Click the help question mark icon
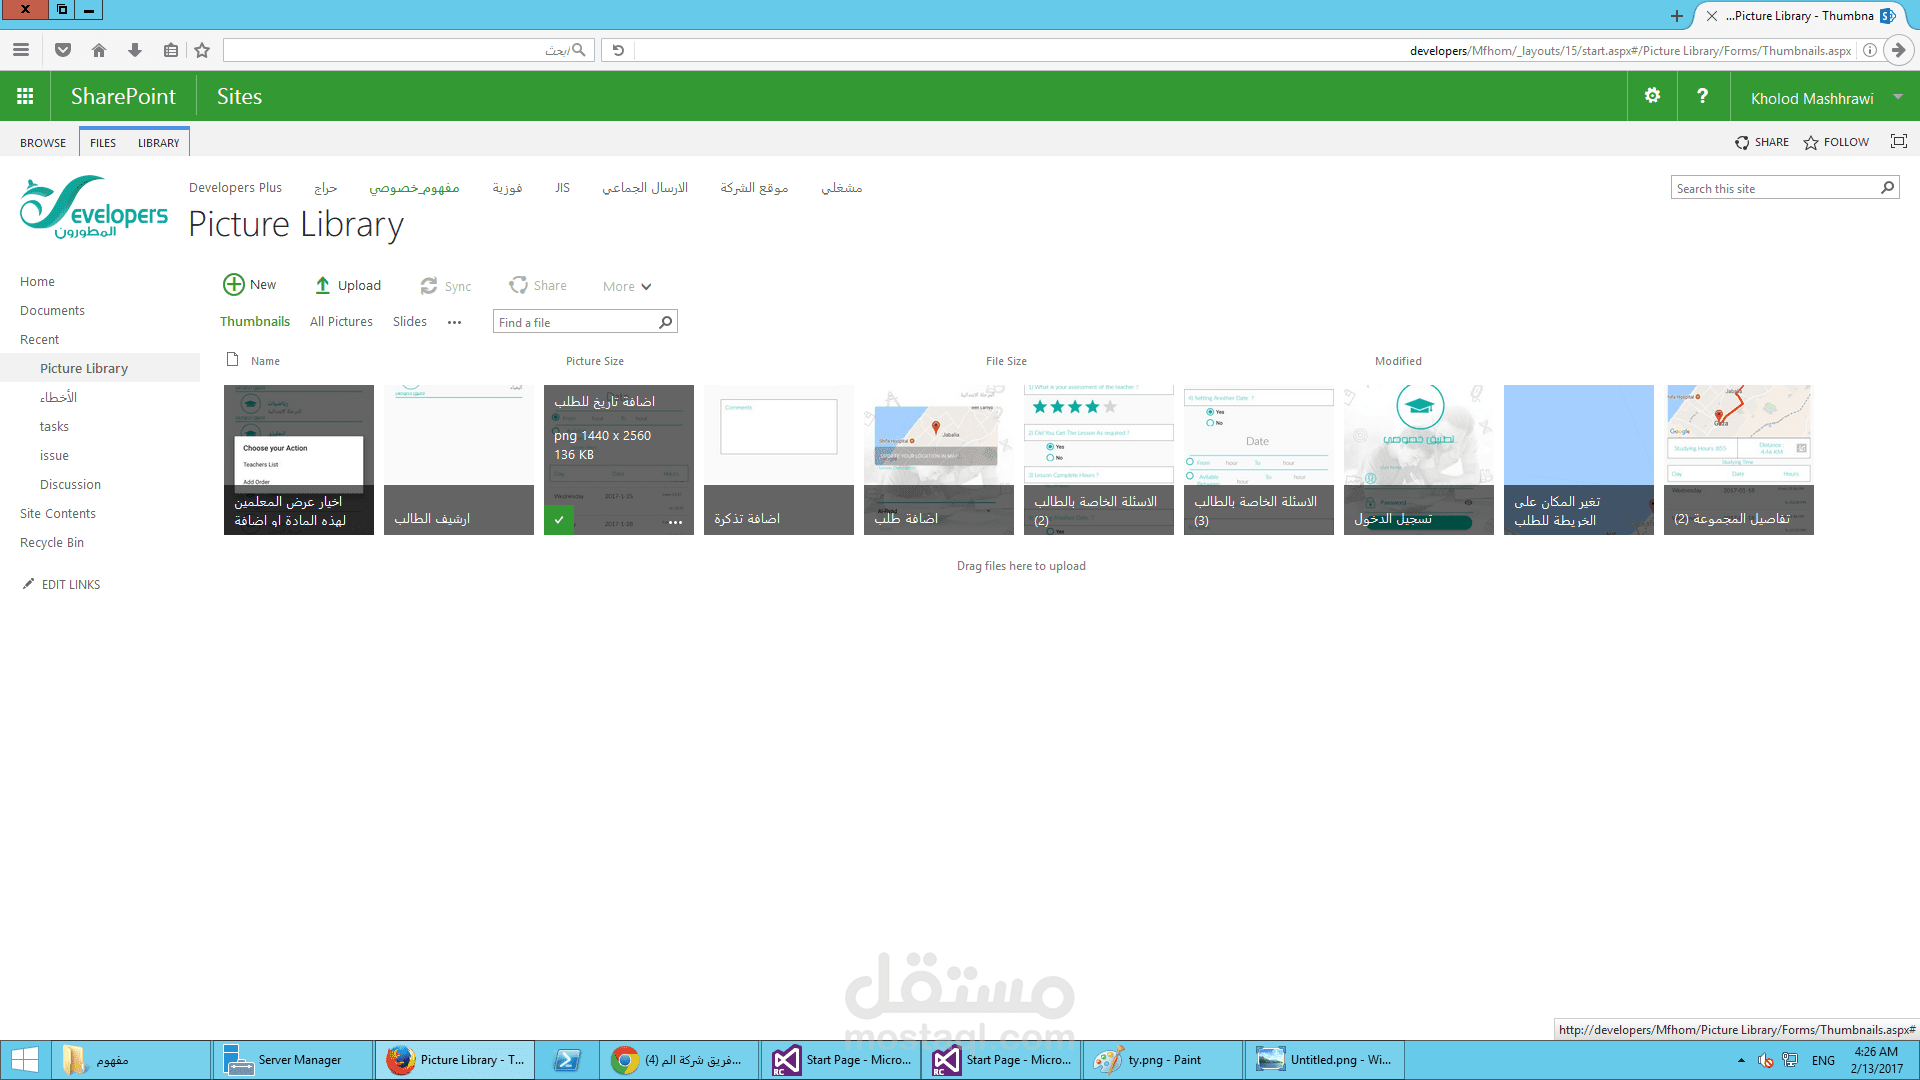 point(1702,96)
